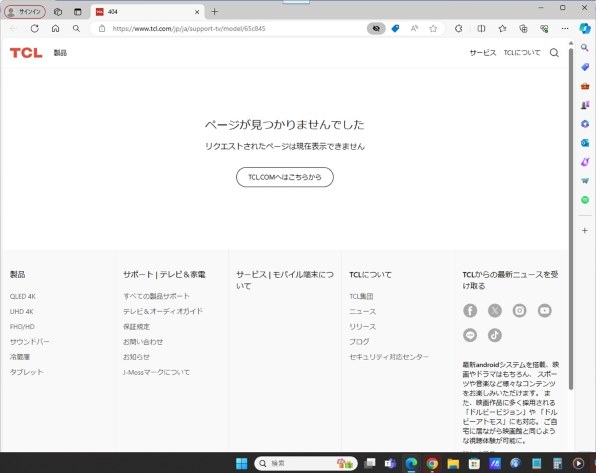The height and width of the screenshot is (473, 596).
Task: Click the page vertical scrollbar thumb
Action: pyautogui.click(x=571, y=219)
